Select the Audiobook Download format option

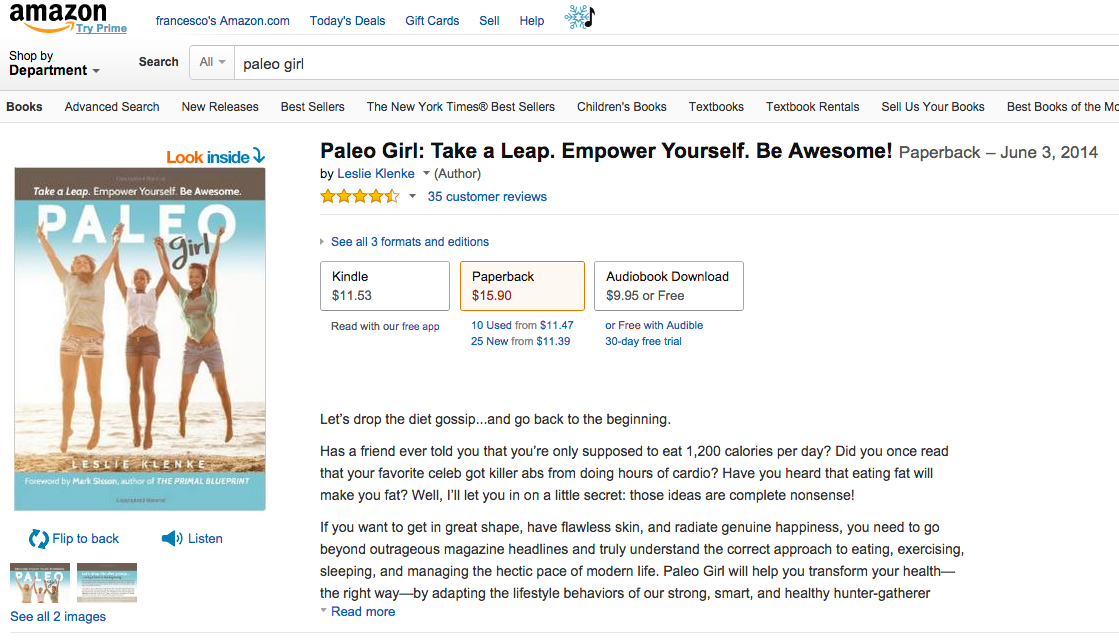[669, 286]
